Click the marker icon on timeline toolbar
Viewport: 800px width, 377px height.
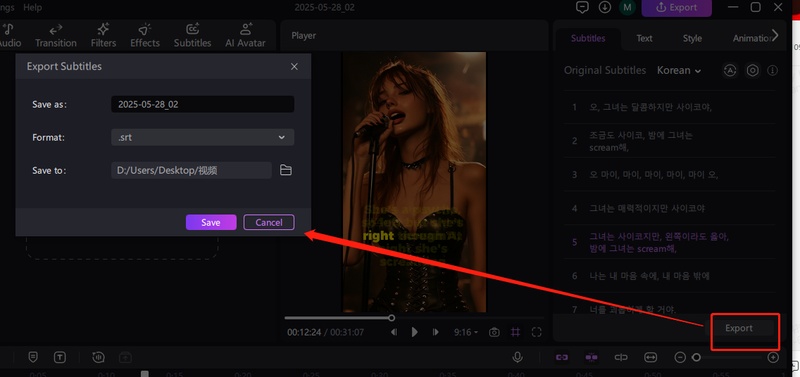(33, 357)
